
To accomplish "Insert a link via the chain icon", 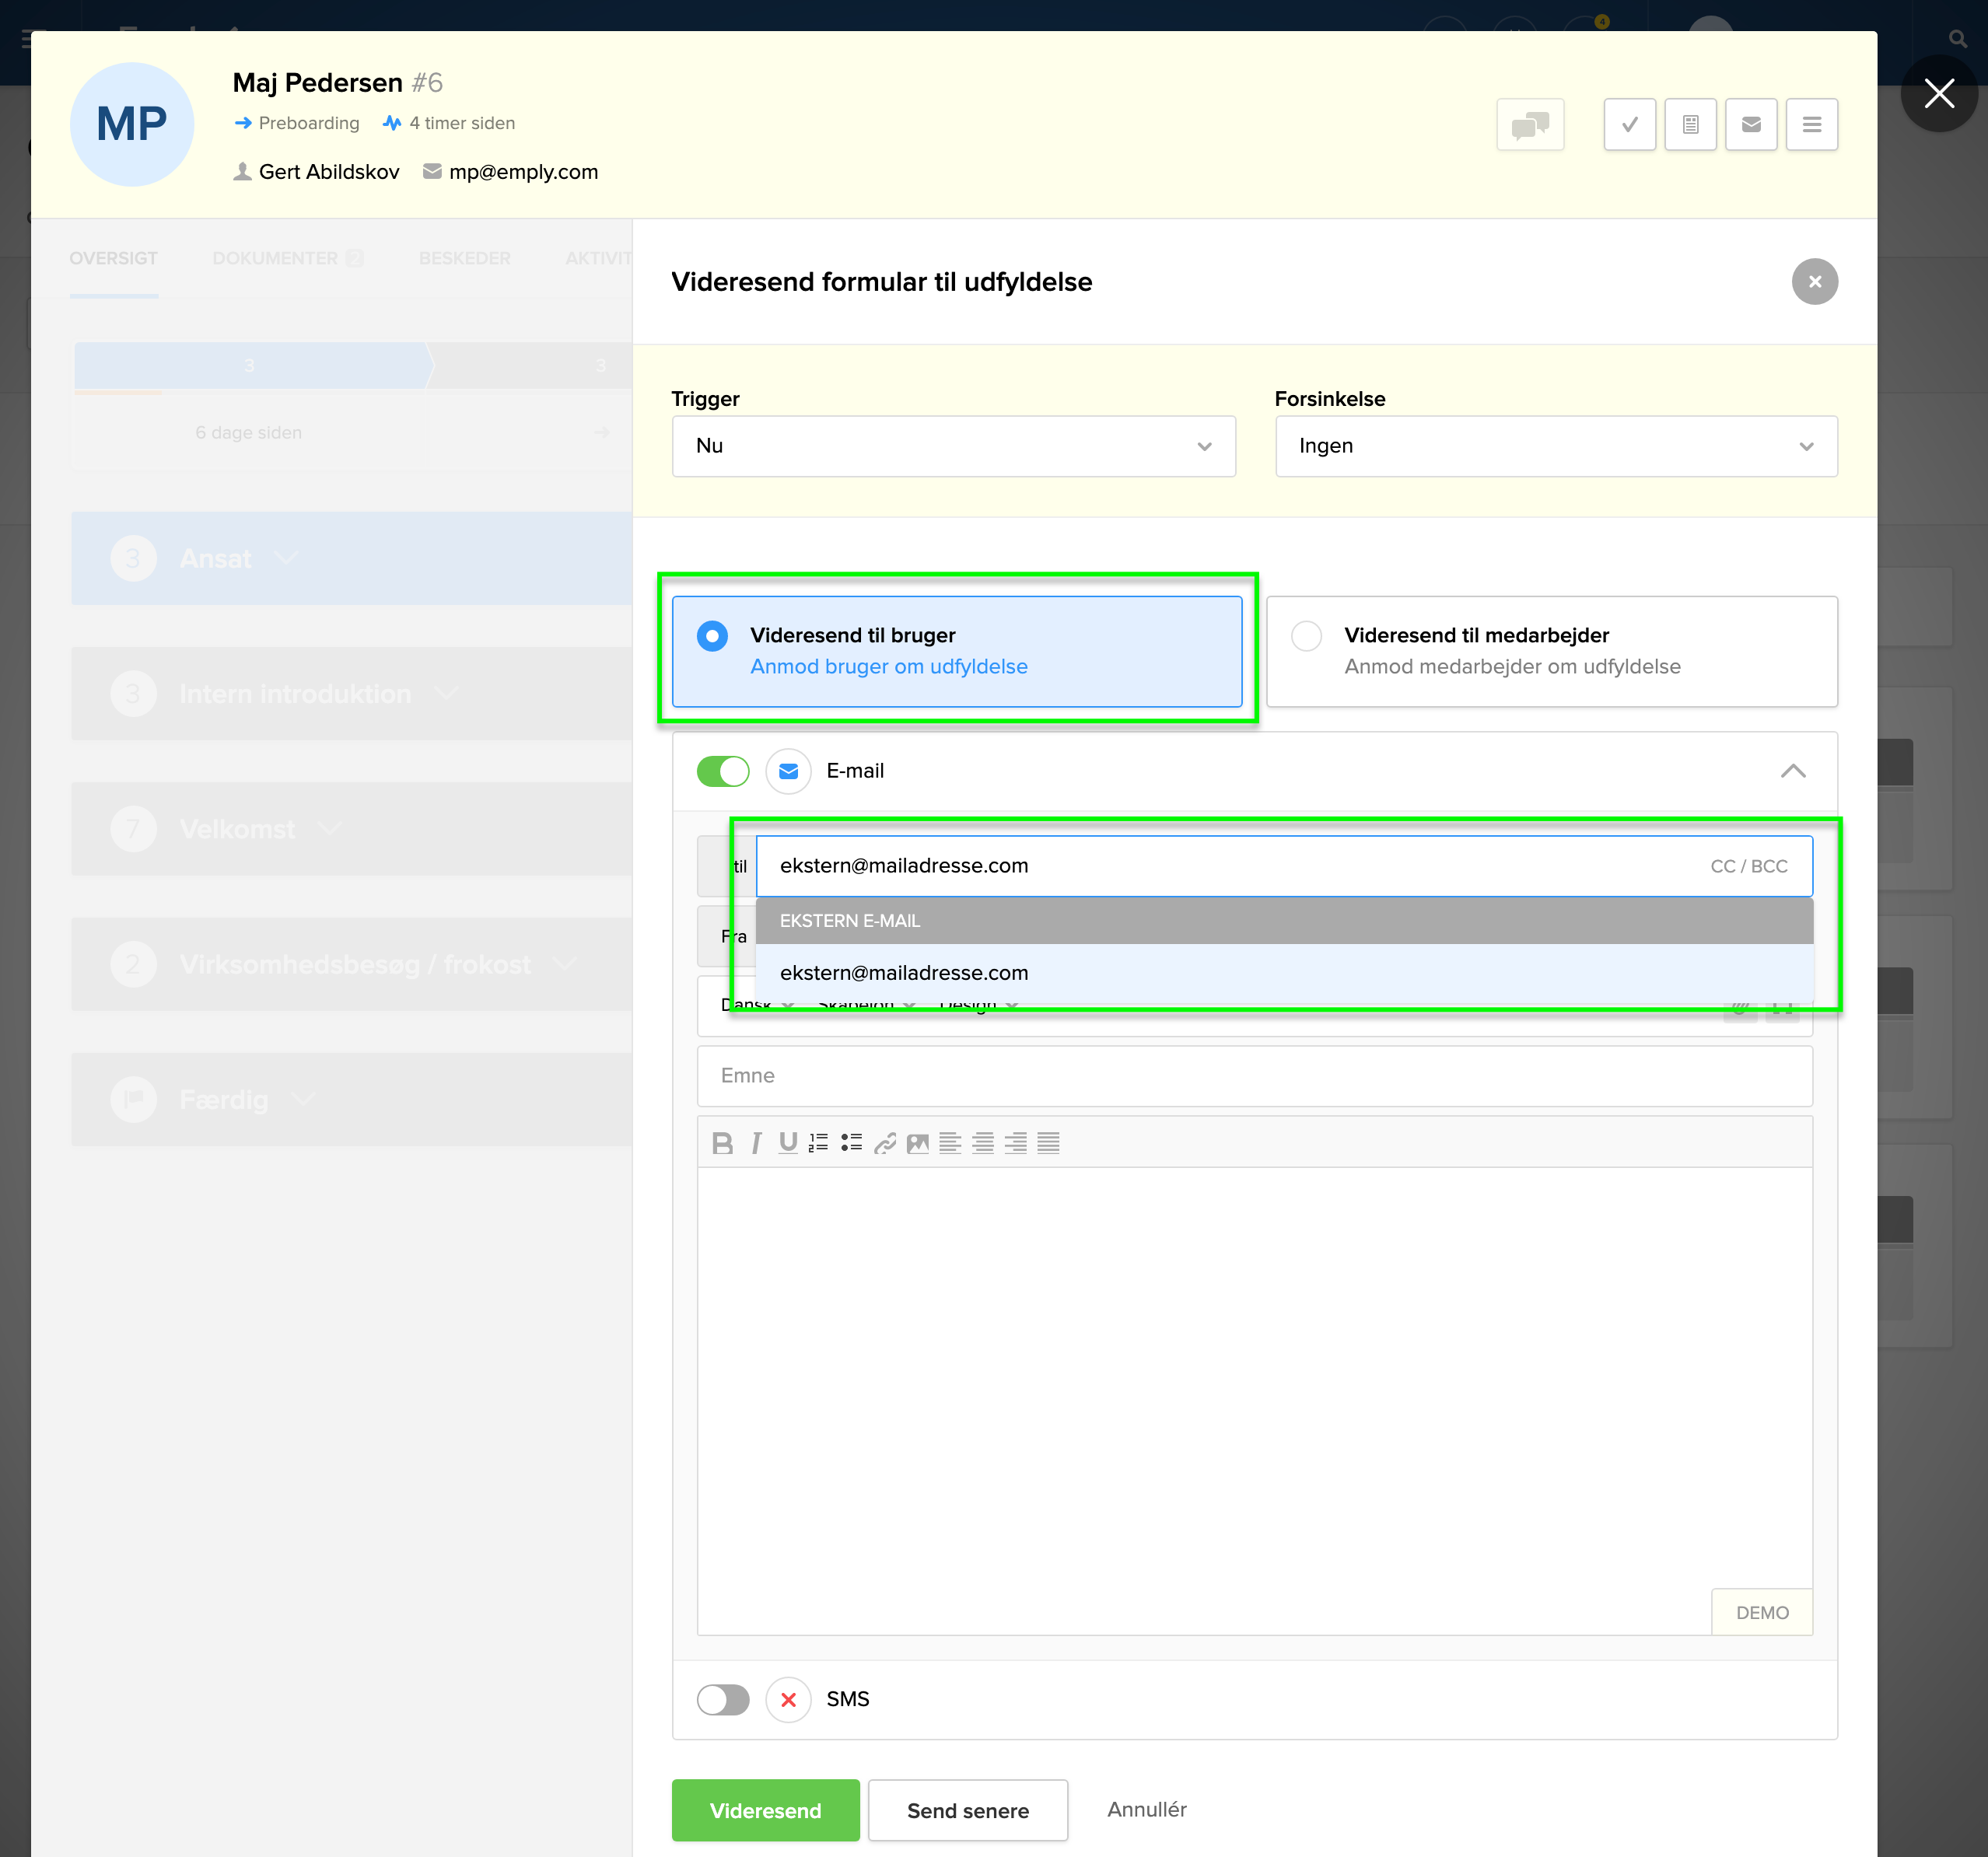I will [x=885, y=1143].
